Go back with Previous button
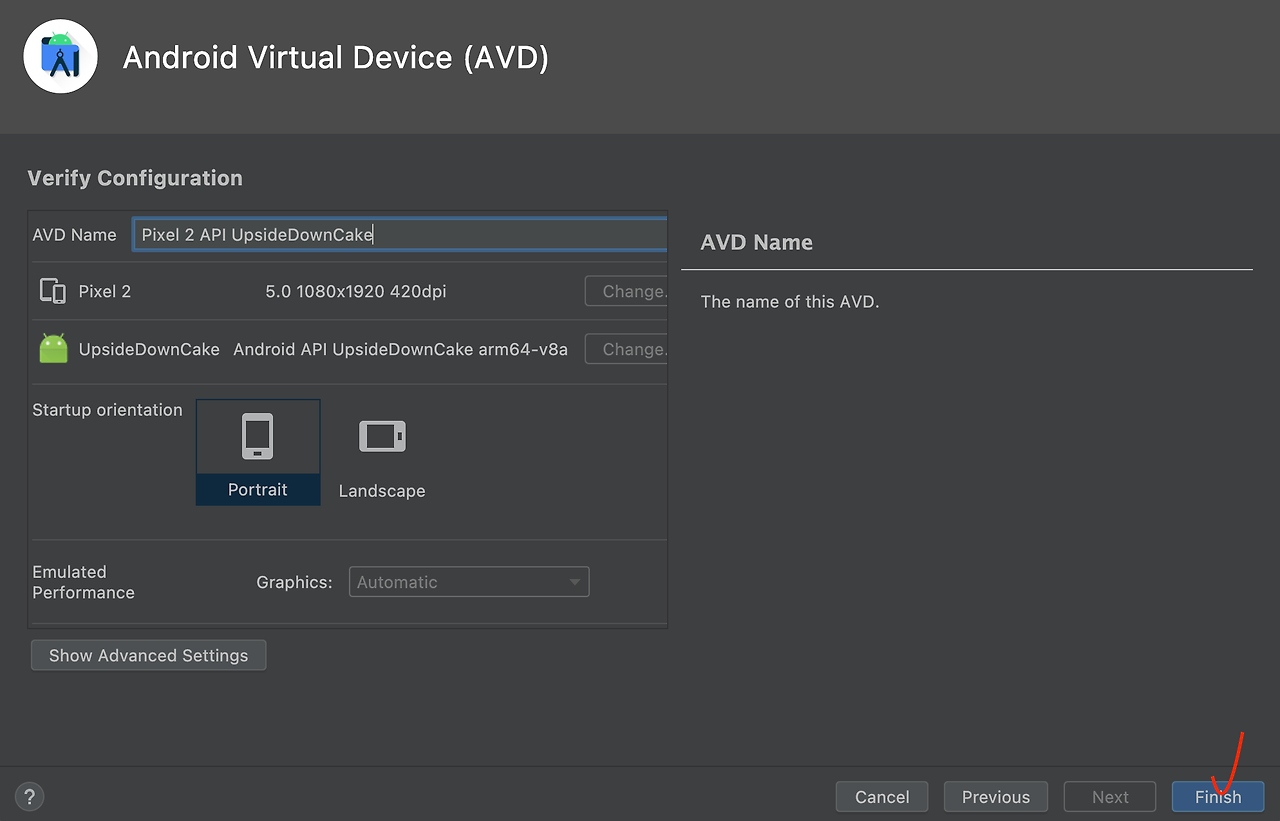1280x821 pixels. pyautogui.click(x=996, y=797)
